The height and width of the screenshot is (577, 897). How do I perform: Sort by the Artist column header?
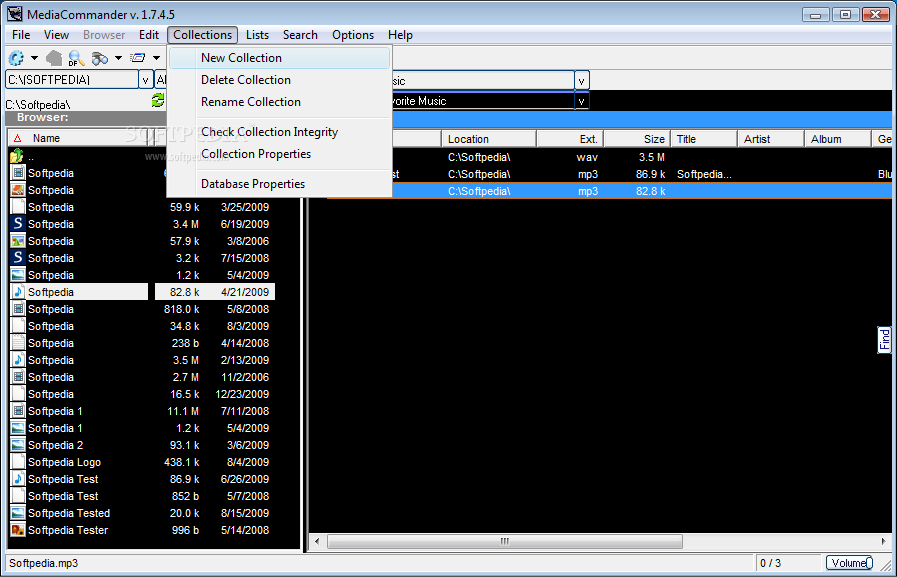click(771, 139)
